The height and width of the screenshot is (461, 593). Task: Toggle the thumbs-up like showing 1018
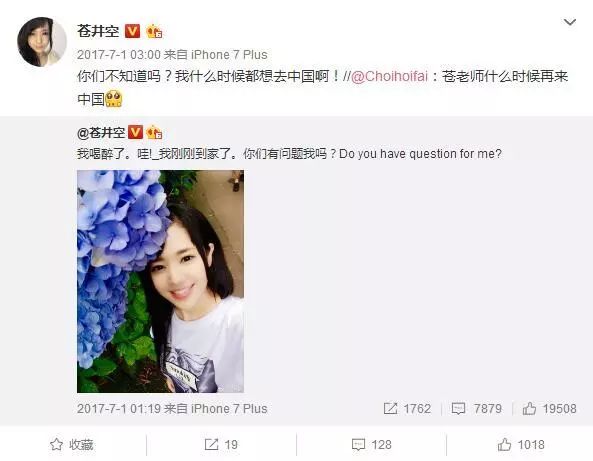(521, 445)
